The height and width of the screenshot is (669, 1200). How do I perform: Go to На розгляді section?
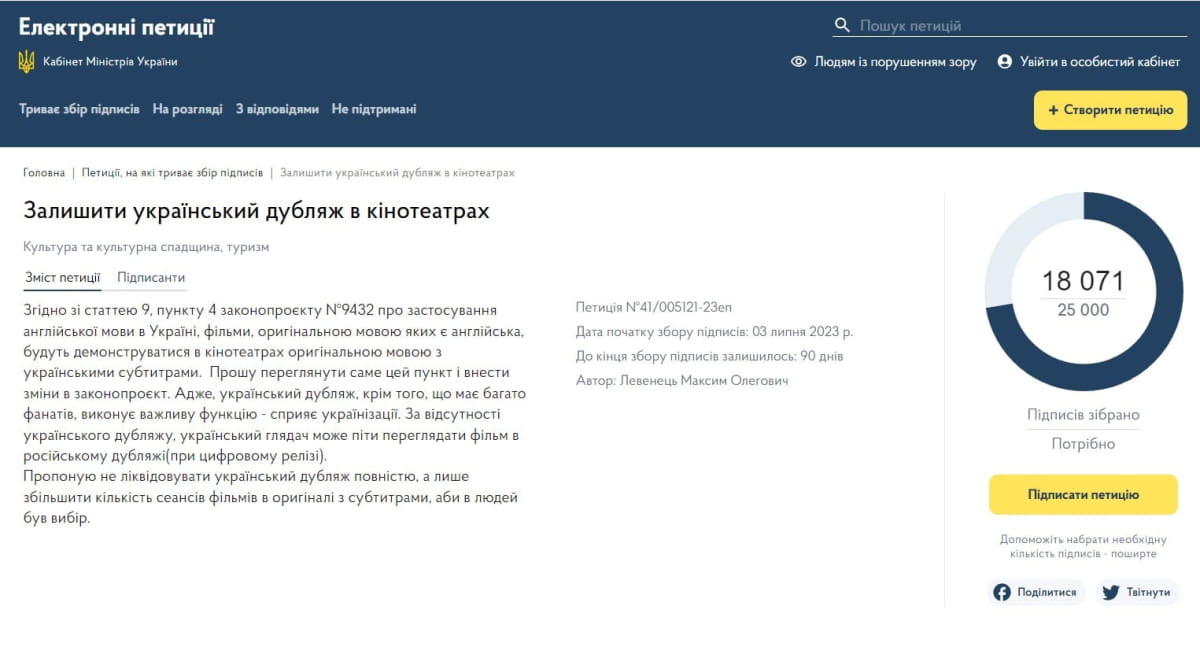(x=187, y=109)
